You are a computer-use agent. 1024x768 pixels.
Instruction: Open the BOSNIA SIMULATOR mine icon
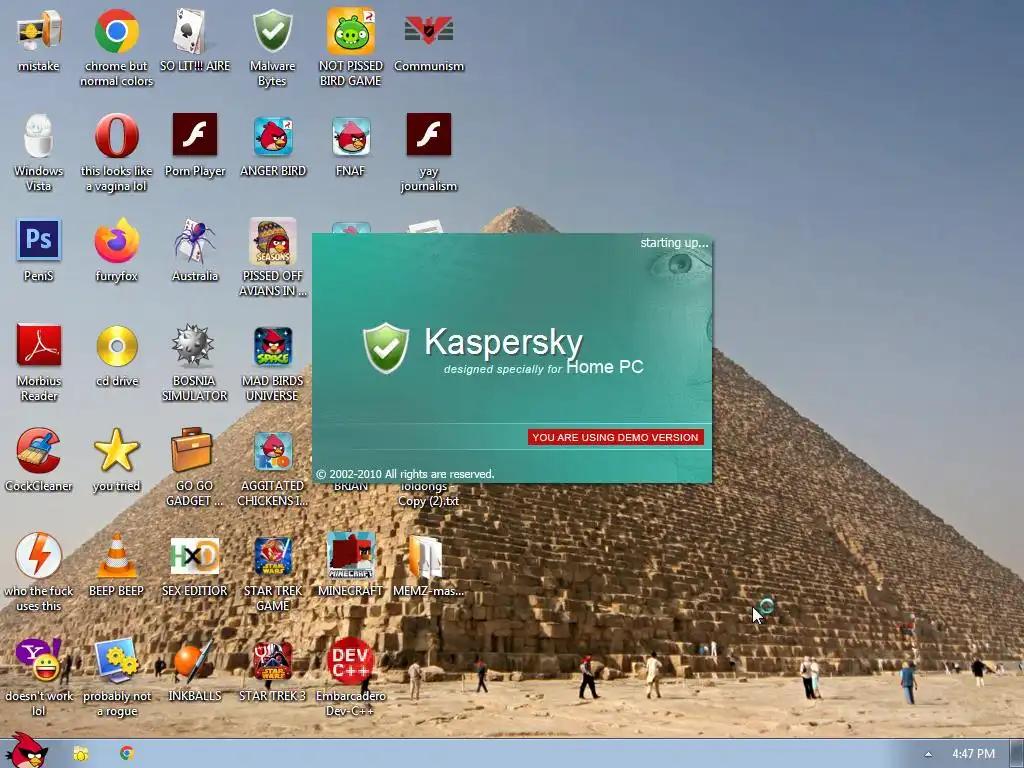(x=193, y=345)
